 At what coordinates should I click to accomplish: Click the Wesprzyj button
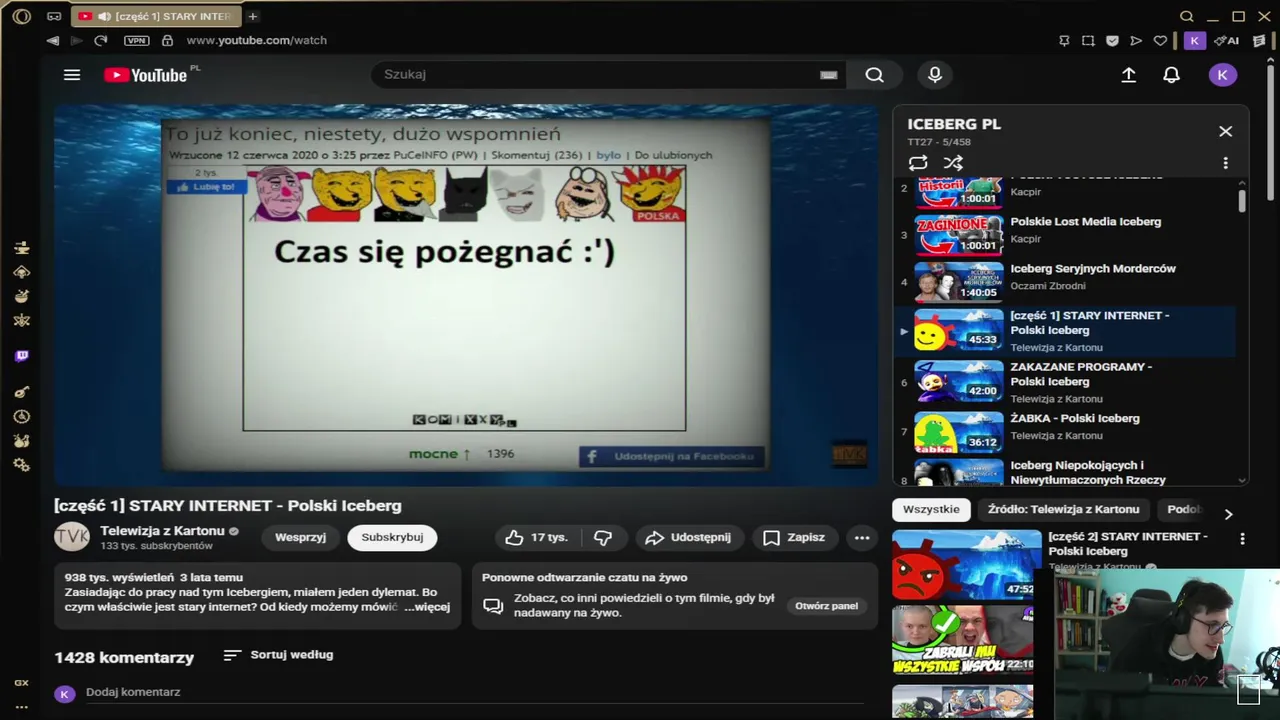[x=300, y=538]
